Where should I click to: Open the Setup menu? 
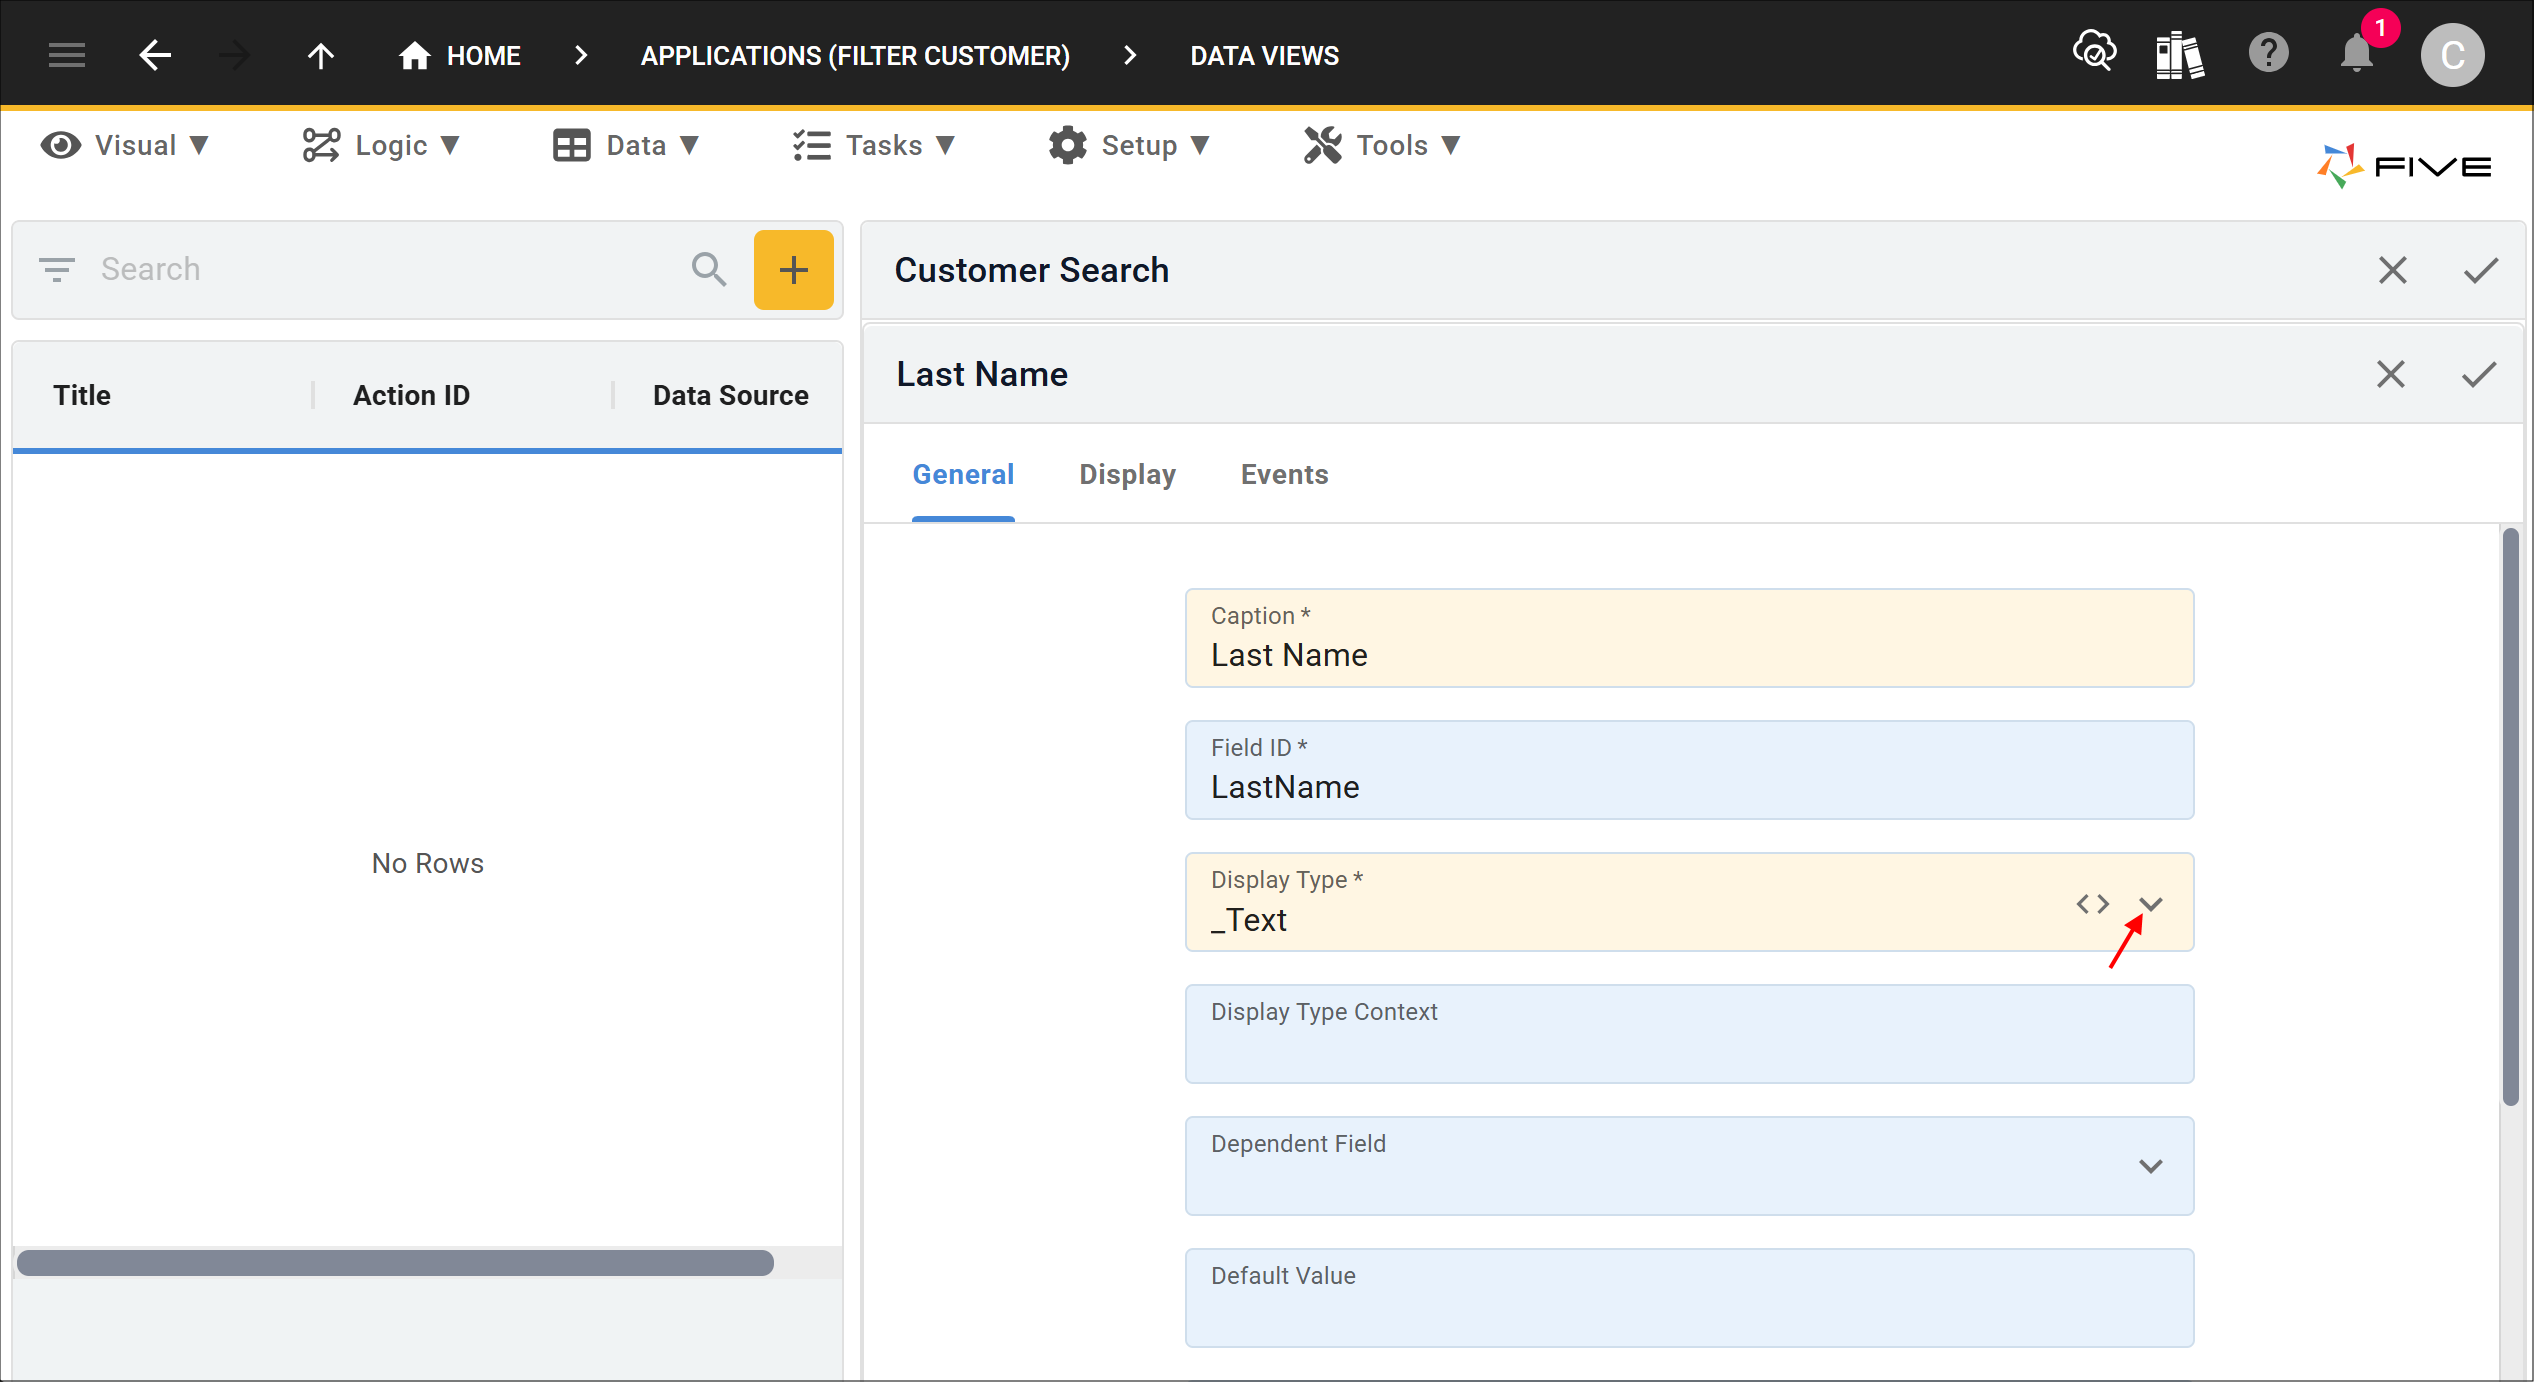pyautogui.click(x=1130, y=145)
